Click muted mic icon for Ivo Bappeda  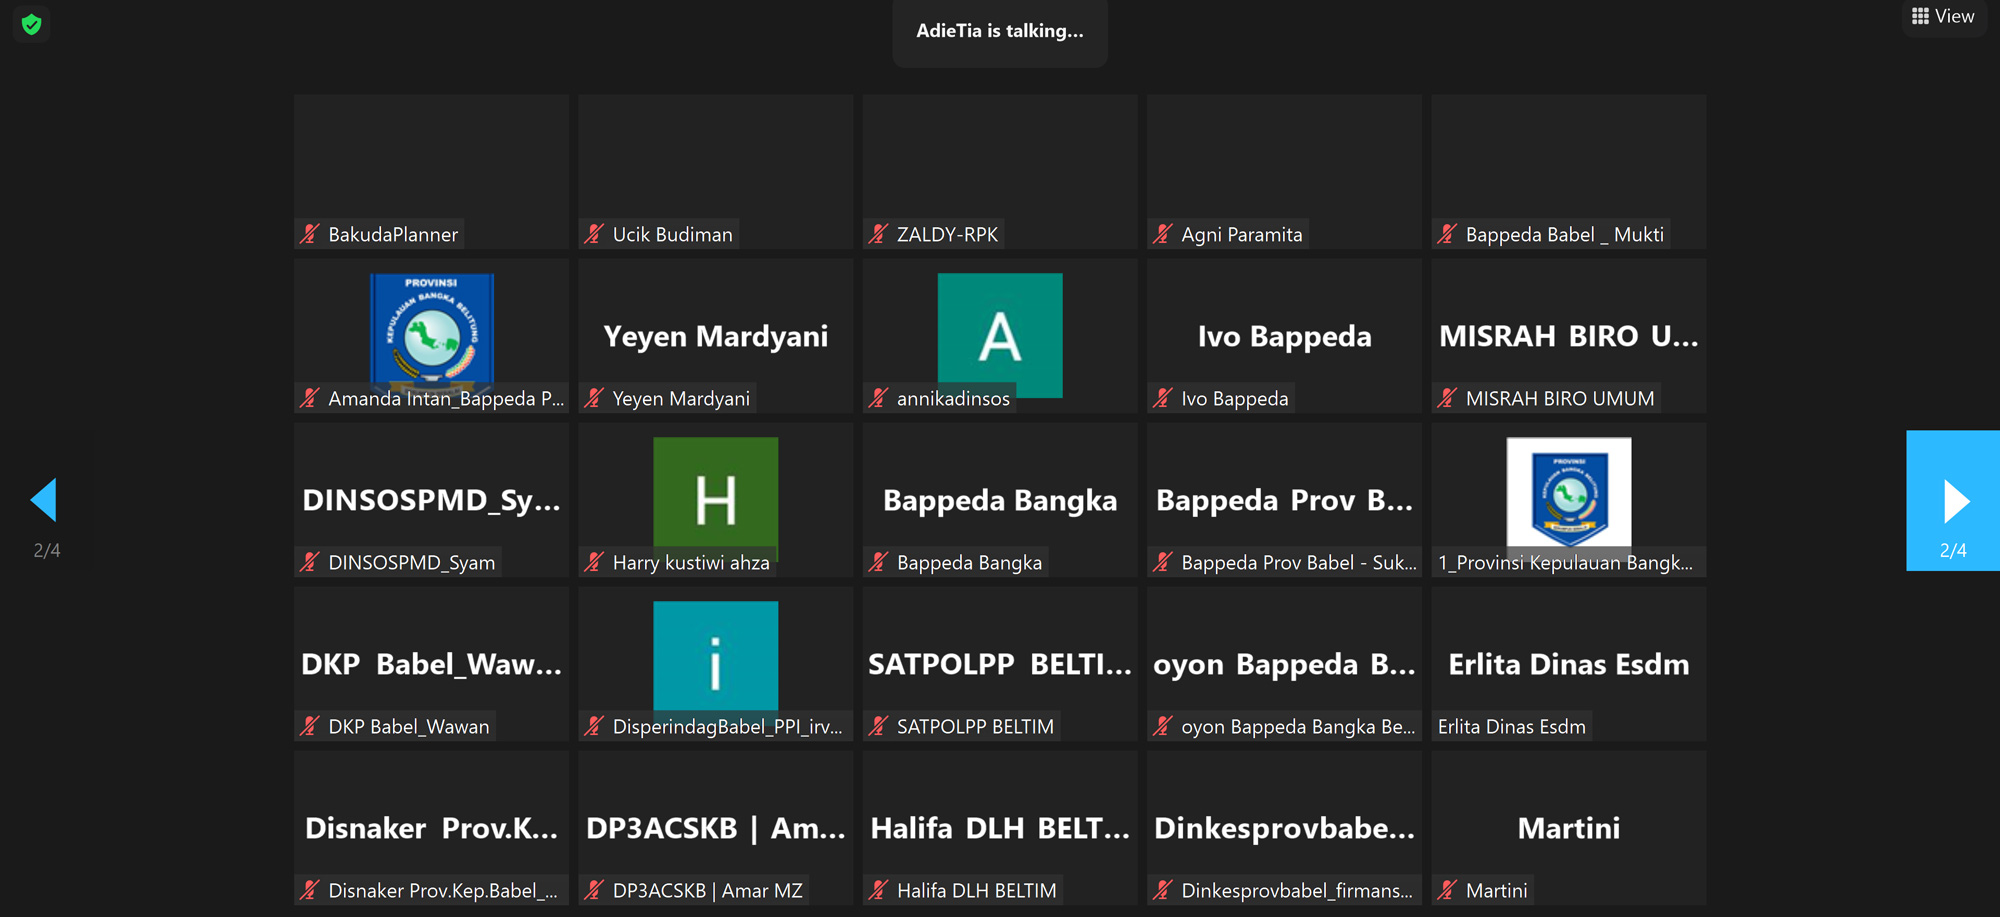point(1162,399)
